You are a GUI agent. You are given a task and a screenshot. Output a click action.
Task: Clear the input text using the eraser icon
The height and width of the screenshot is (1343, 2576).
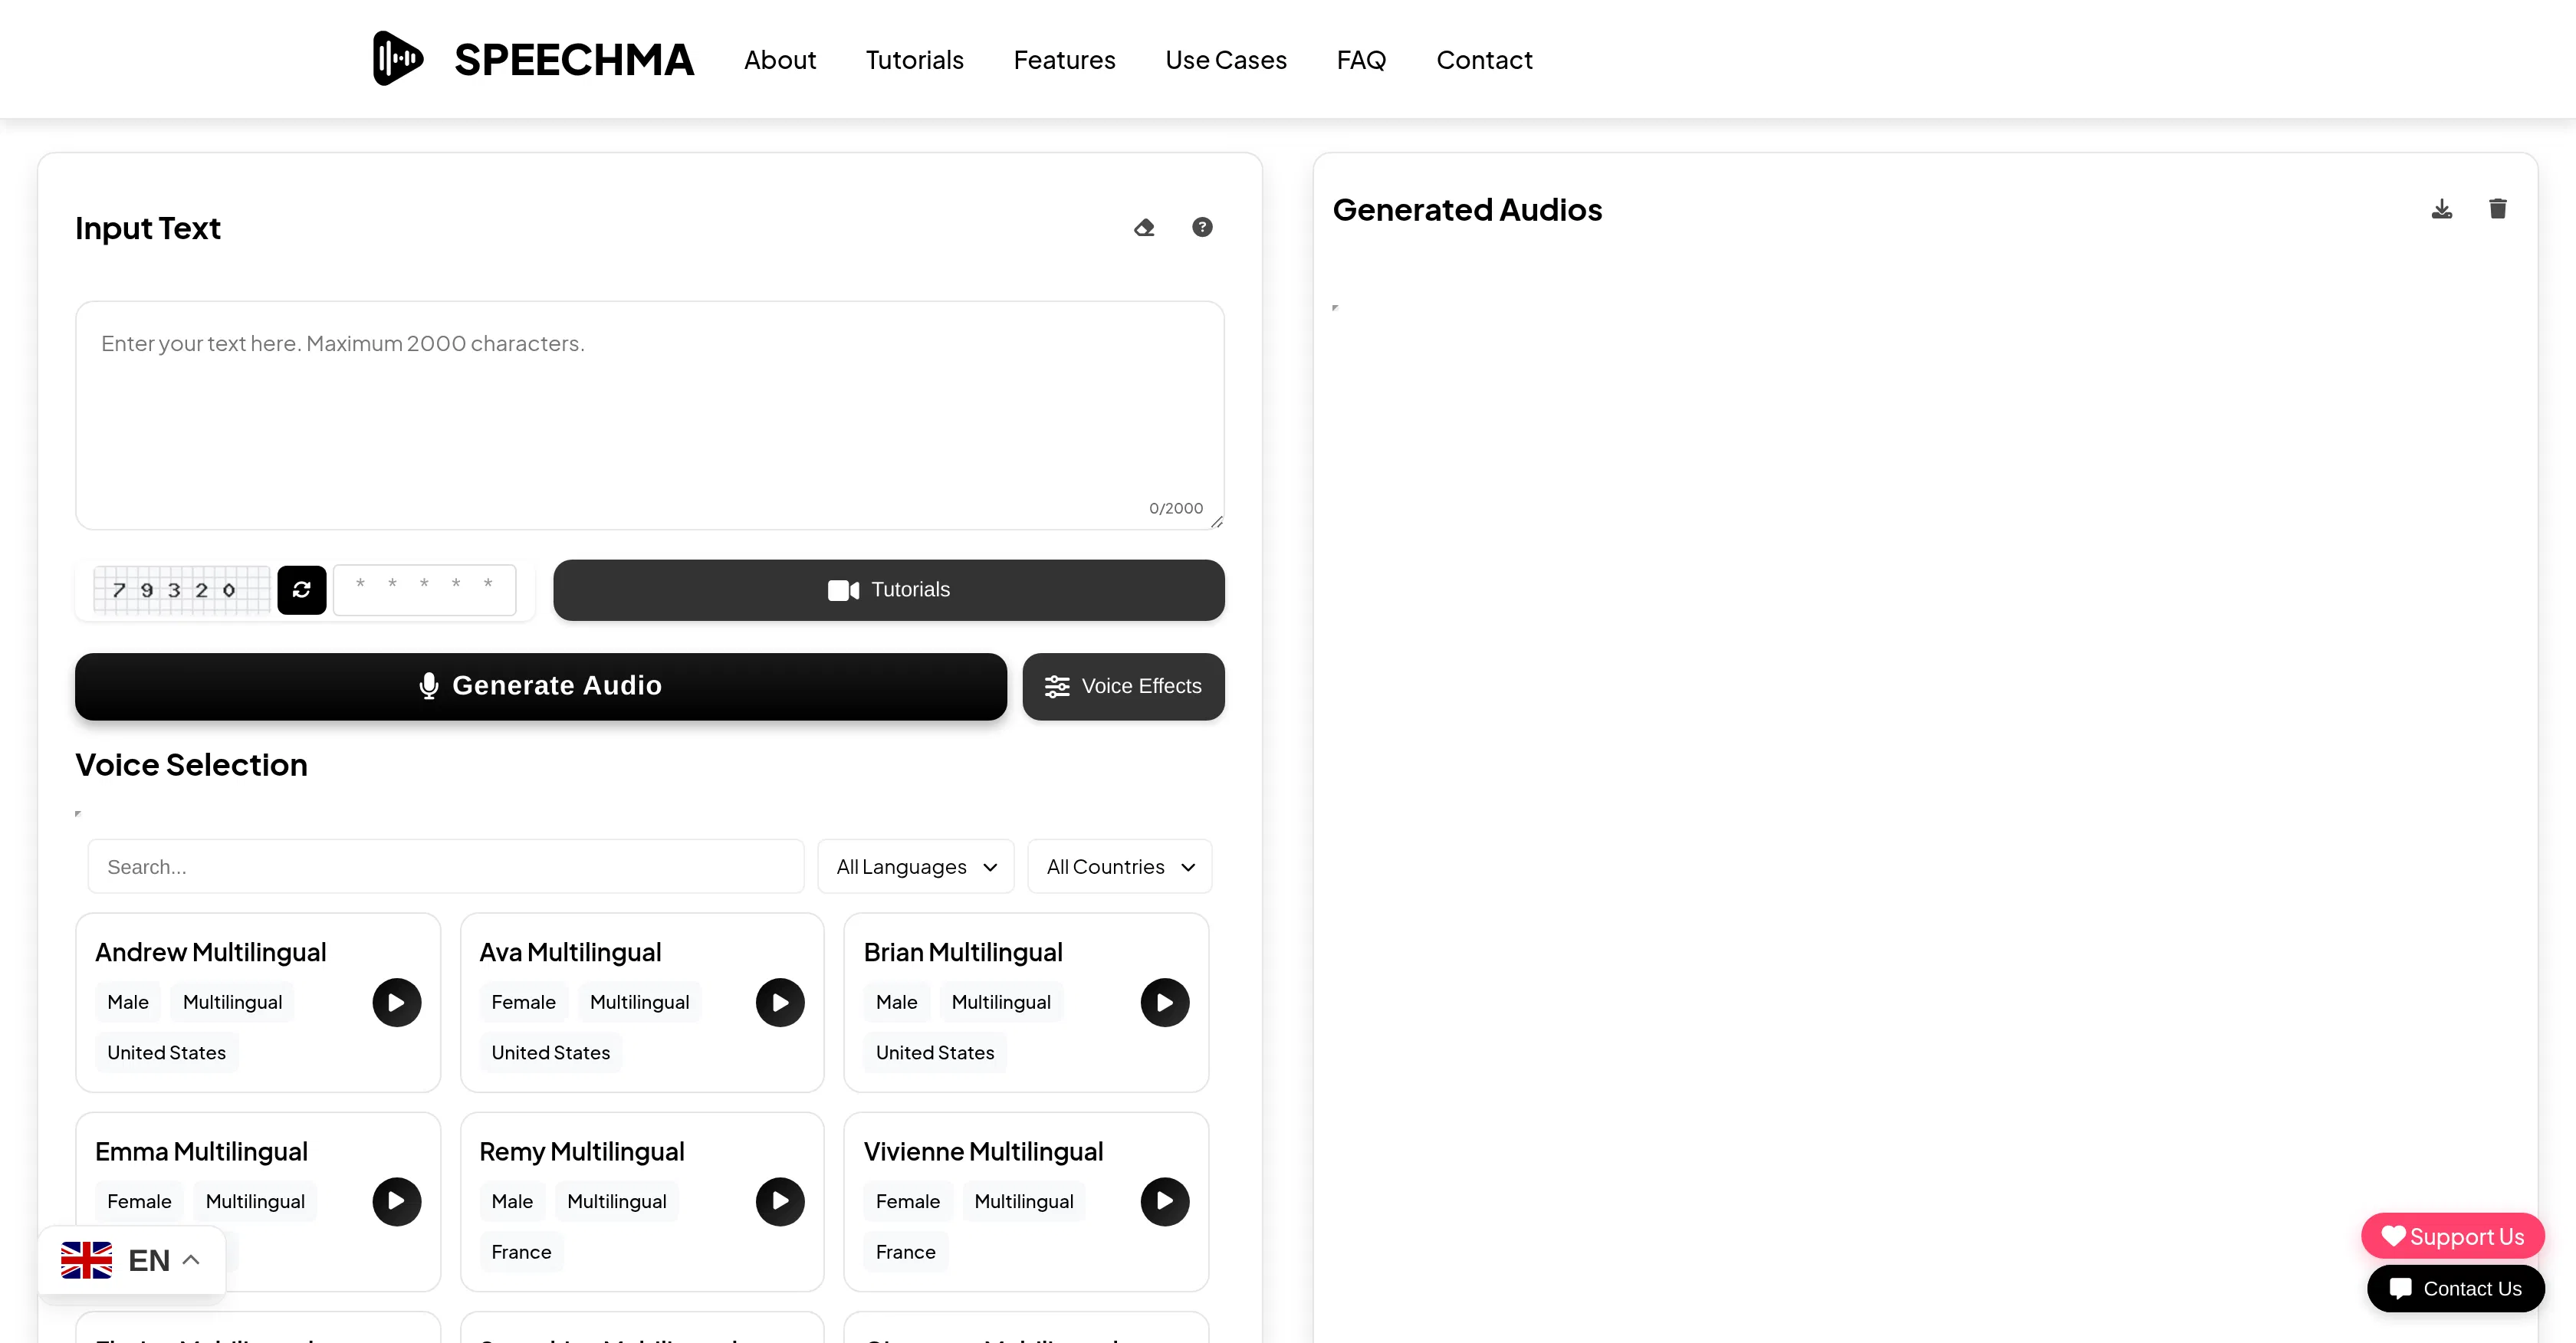click(1144, 227)
